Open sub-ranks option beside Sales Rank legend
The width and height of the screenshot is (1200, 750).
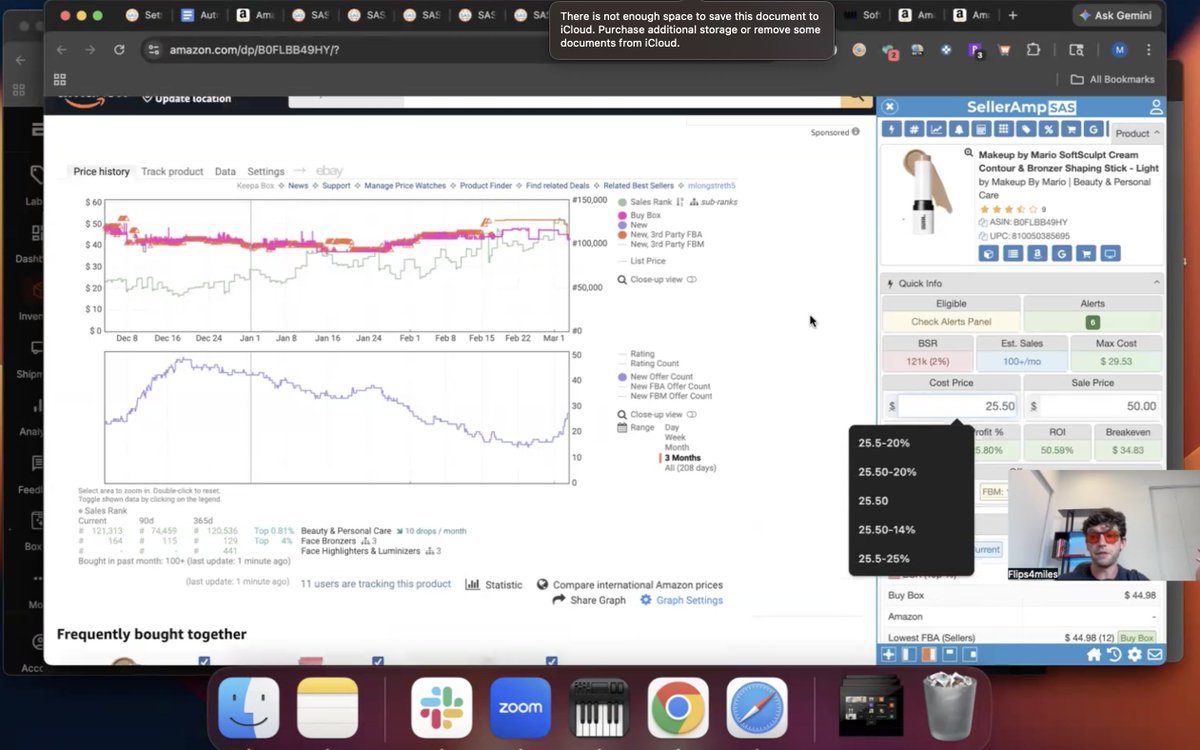pos(716,202)
